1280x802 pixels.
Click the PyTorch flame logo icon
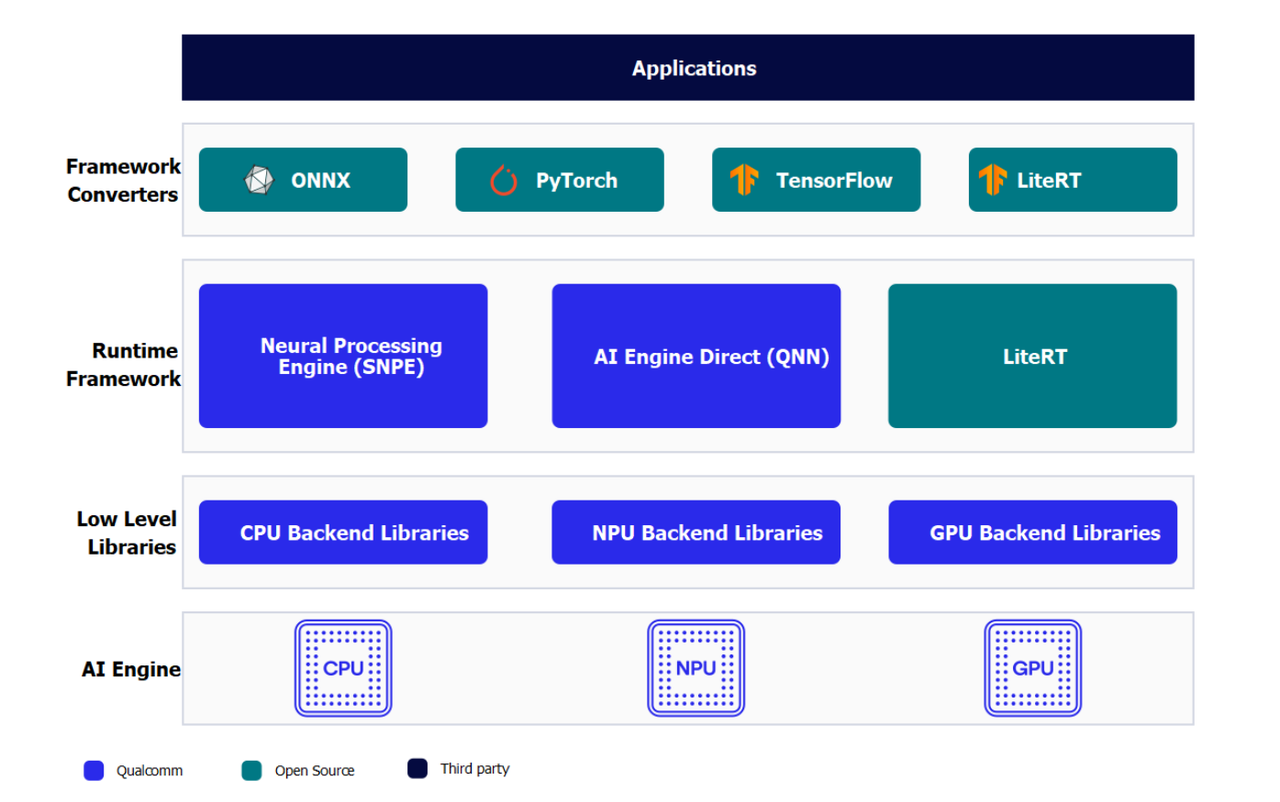503,180
